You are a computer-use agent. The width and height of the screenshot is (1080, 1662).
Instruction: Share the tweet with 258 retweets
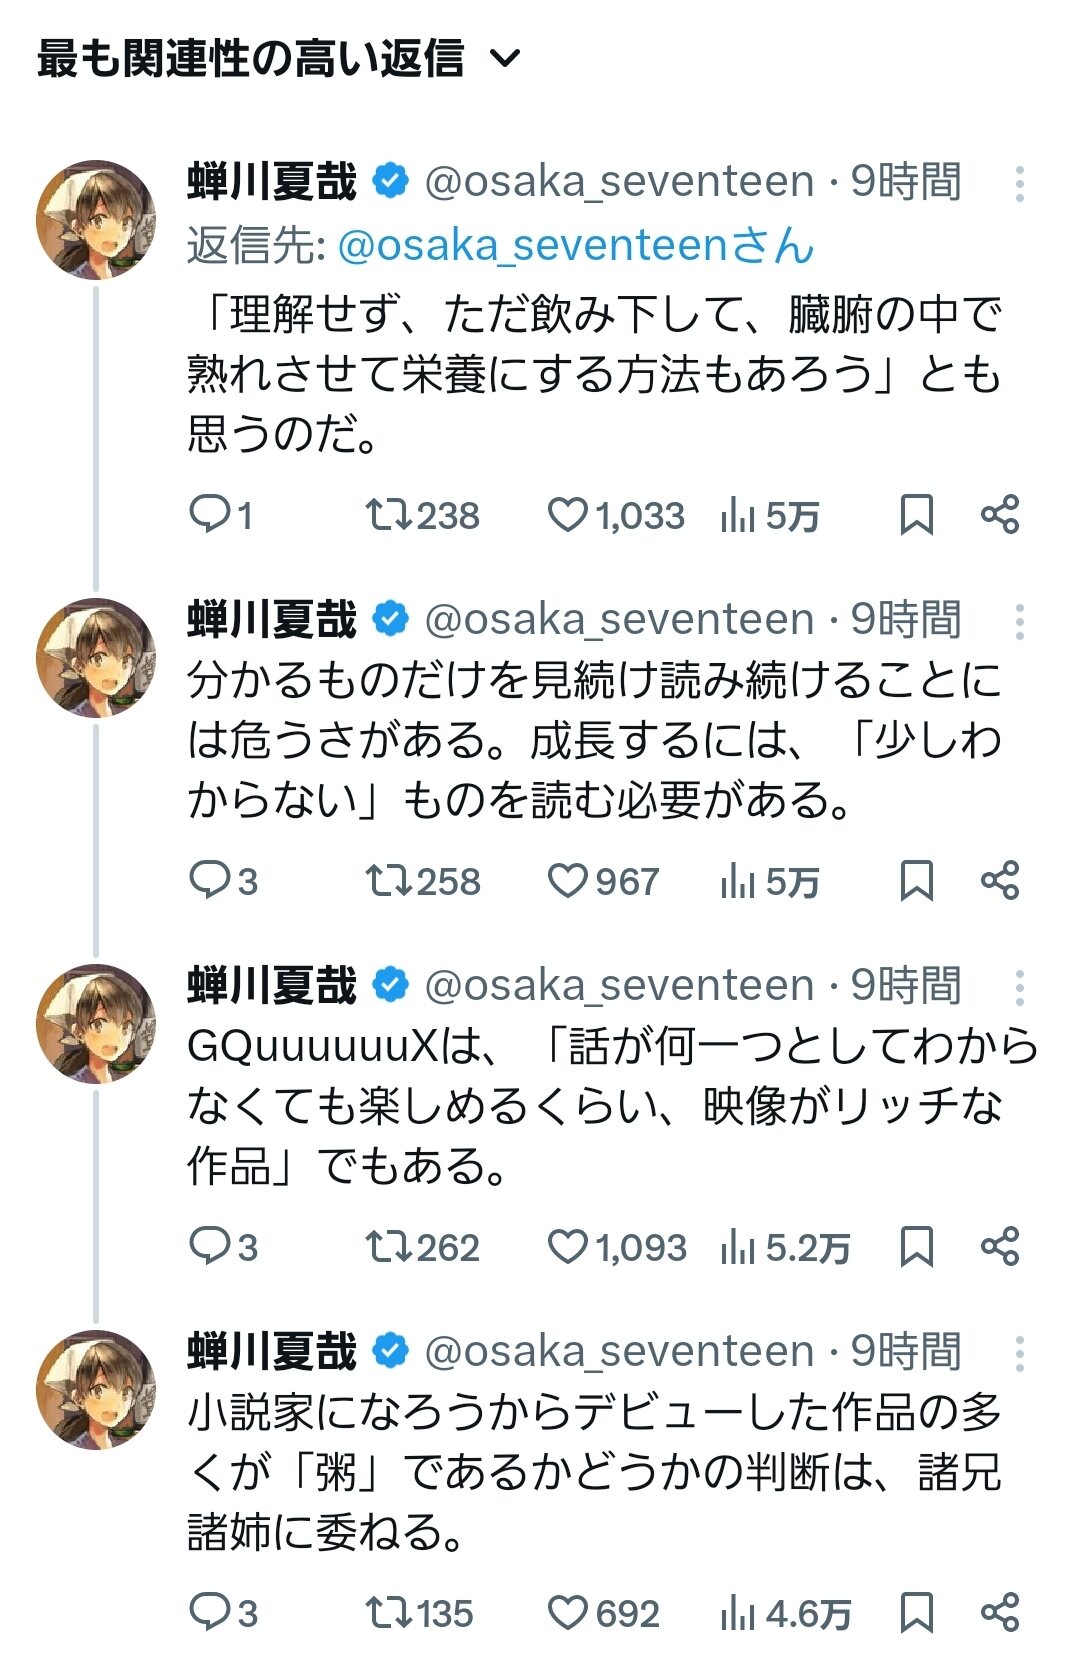coord(1000,881)
